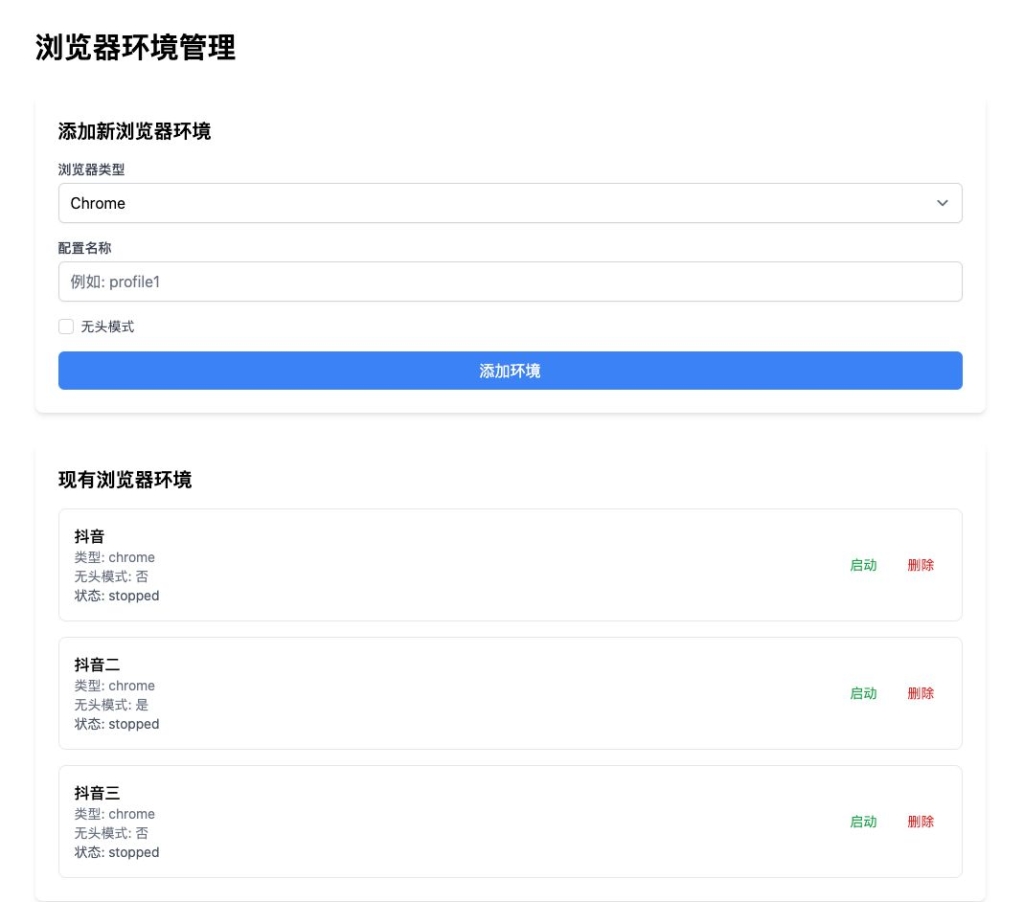The image size is (1024, 902).
Task: Select the 抖音三 environment title text
Action: point(97,793)
